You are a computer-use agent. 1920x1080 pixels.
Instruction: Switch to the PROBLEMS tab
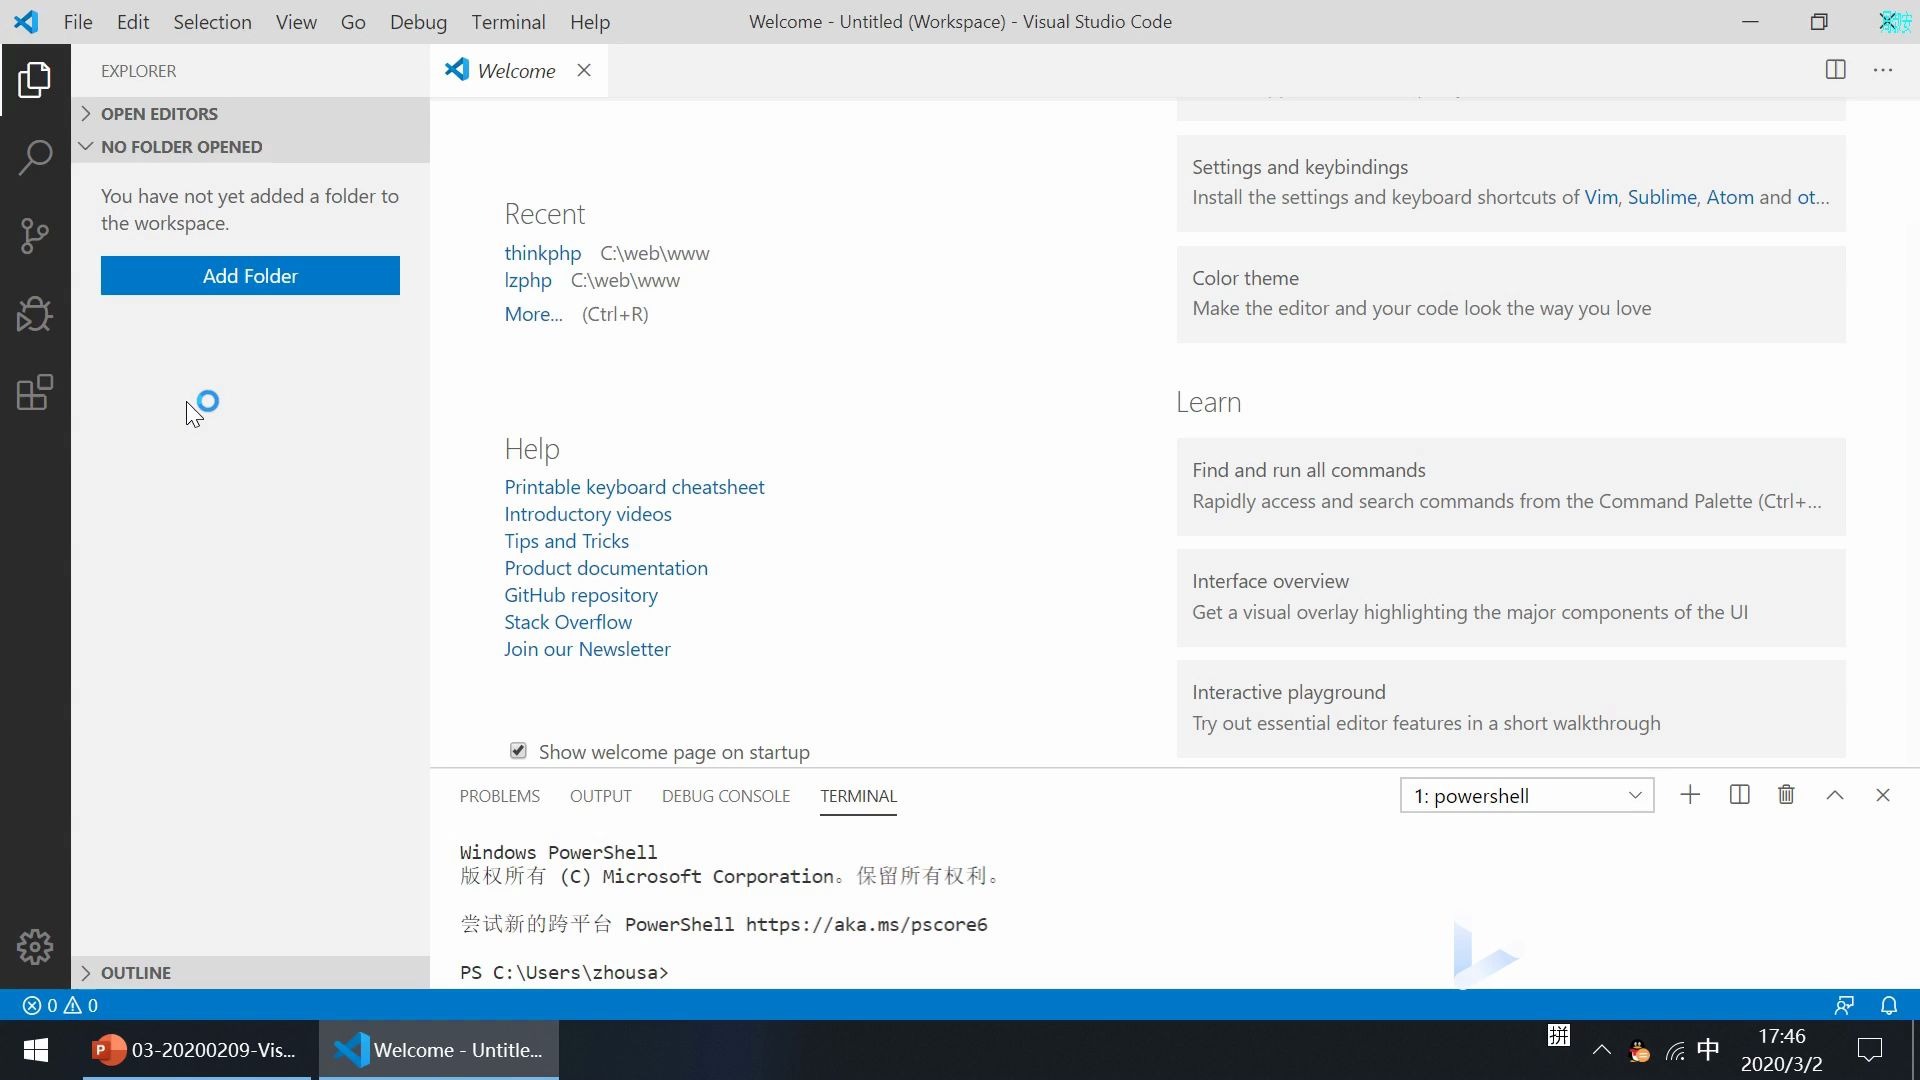click(x=500, y=795)
